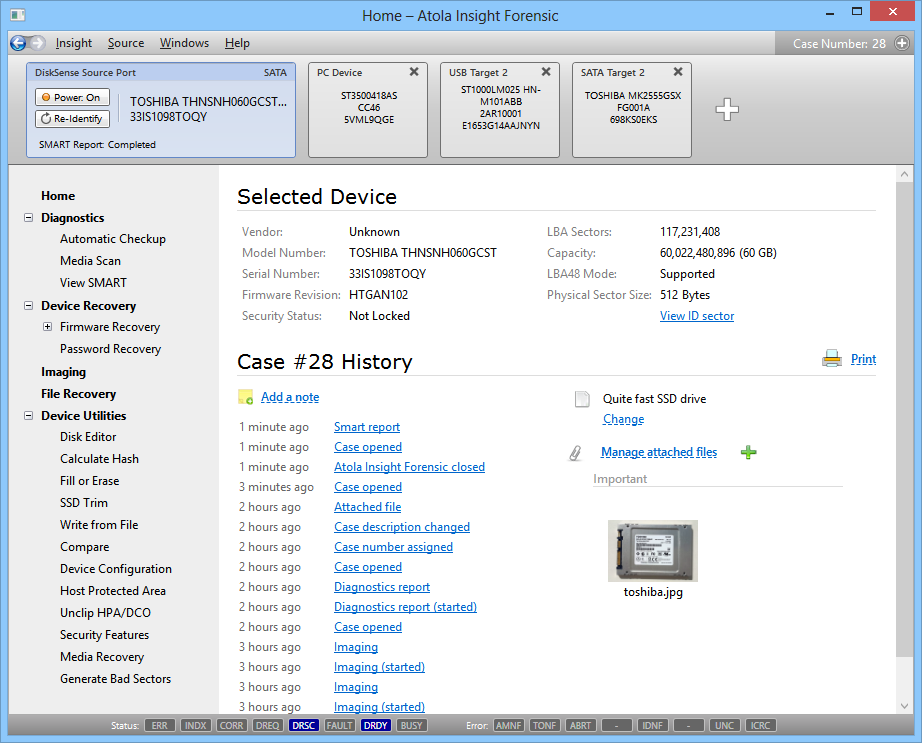Click the DRDY status indicator
The image size is (922, 743).
376,725
